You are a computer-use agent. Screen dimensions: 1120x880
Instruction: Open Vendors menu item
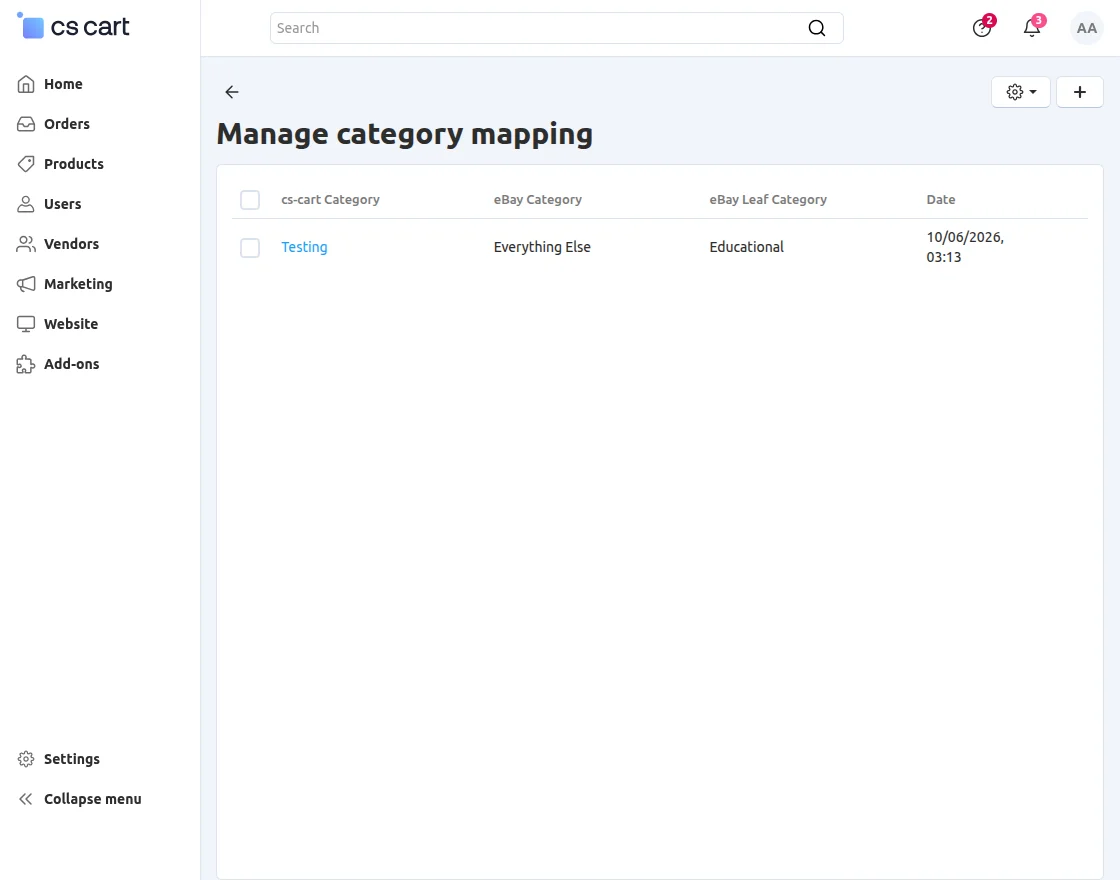[x=71, y=244]
